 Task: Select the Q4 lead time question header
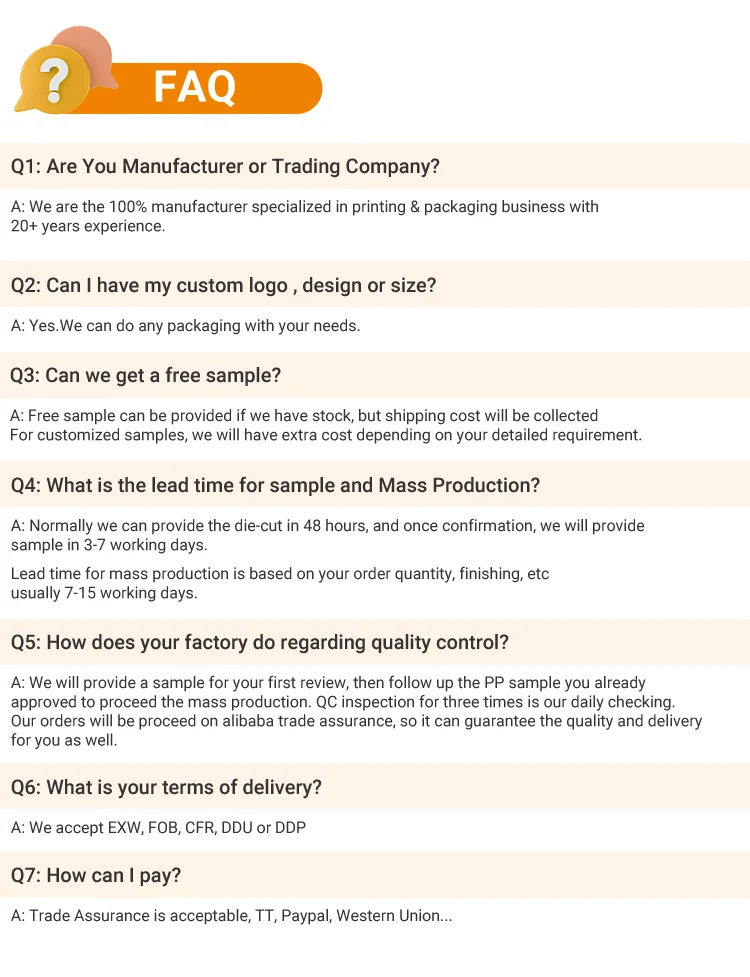[275, 486]
